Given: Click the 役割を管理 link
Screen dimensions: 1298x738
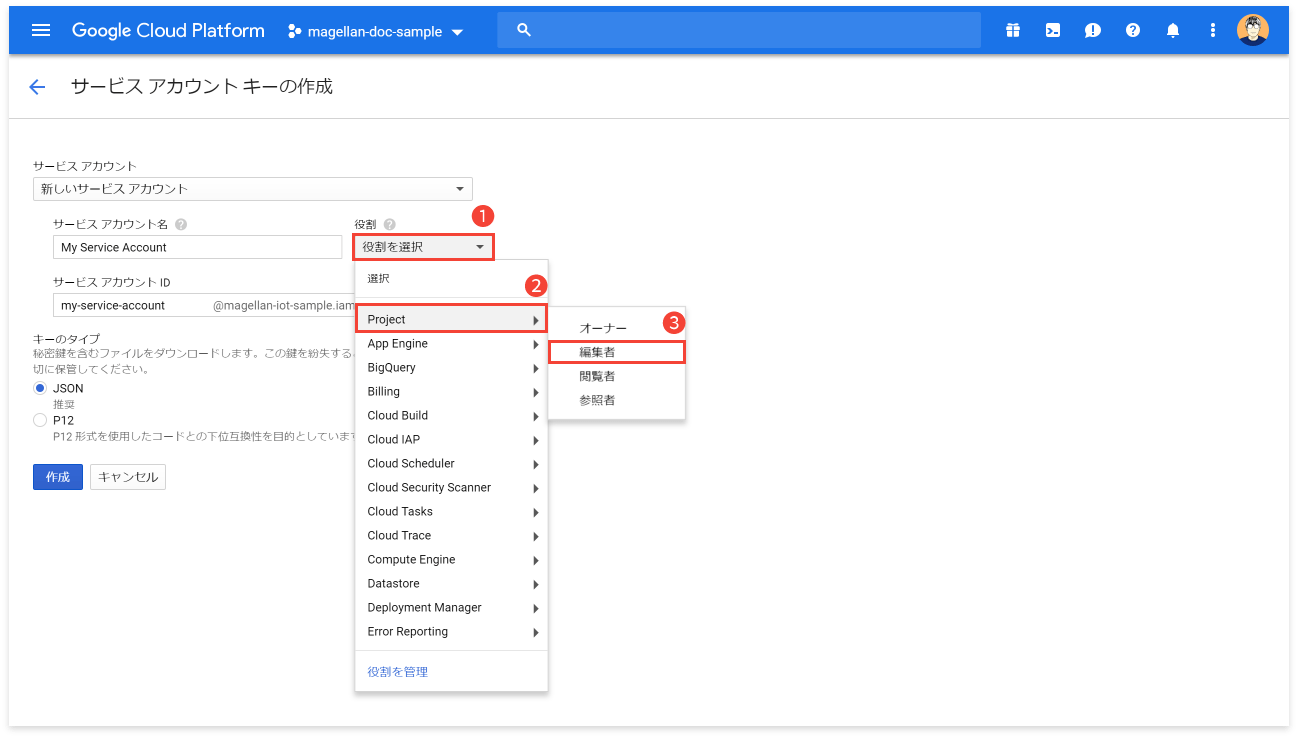Looking at the screenshot, I should click(x=398, y=672).
